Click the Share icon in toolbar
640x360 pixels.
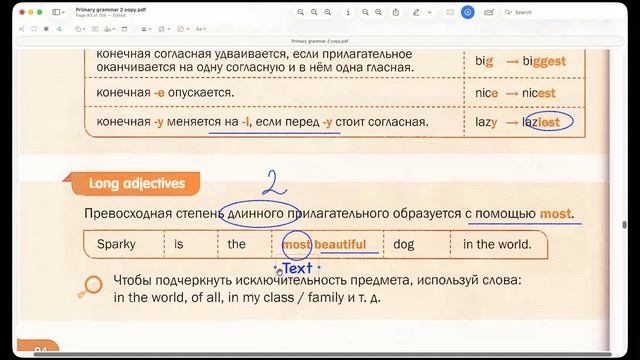396,12
